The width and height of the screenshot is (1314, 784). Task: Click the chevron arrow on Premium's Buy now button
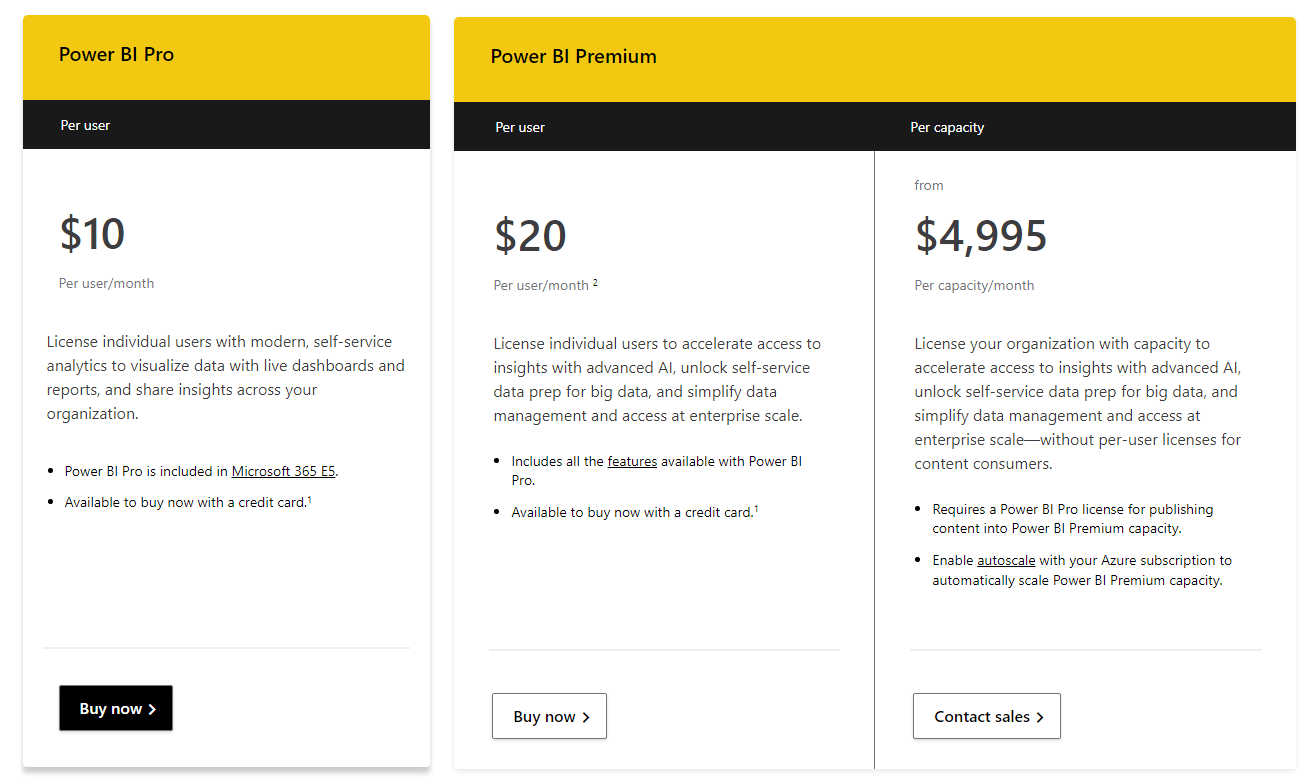click(587, 716)
